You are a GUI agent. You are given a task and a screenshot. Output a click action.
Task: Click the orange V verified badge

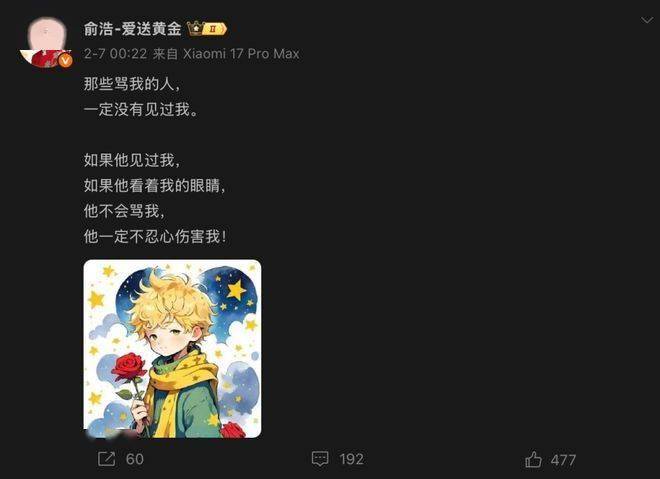point(64,61)
